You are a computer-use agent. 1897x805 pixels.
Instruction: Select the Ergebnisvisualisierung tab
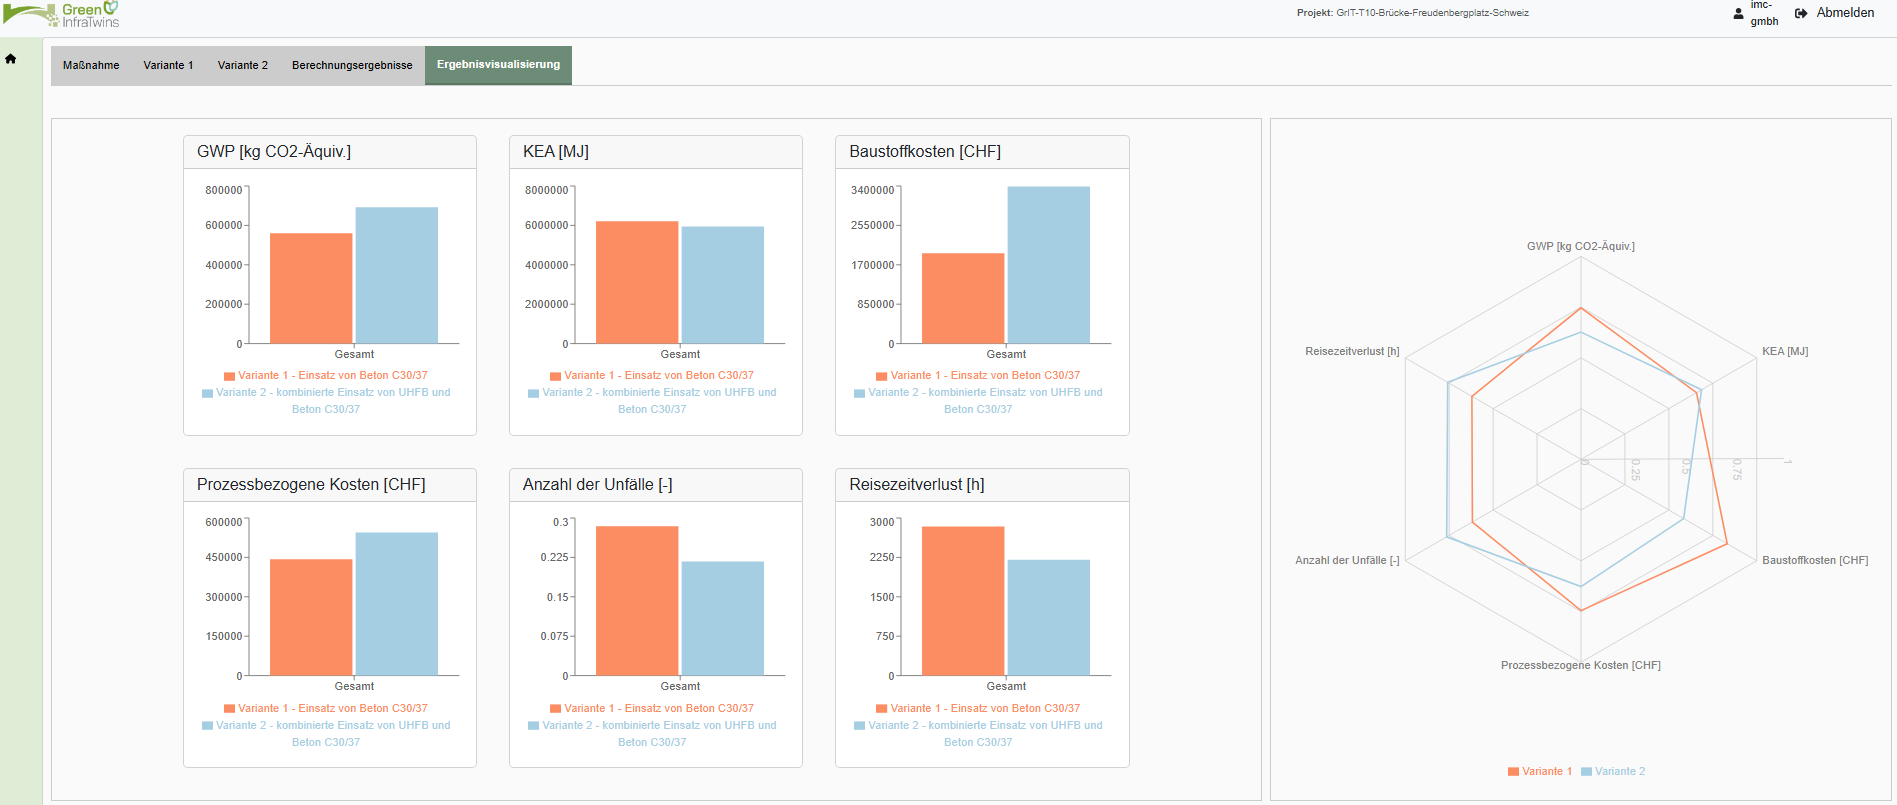coord(498,65)
